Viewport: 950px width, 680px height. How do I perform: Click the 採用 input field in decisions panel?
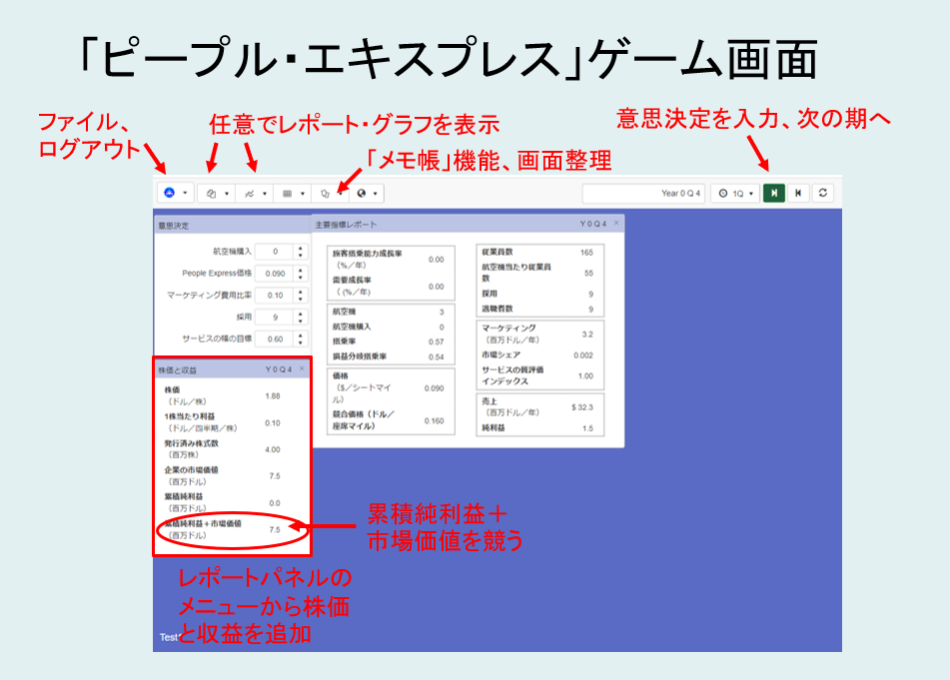tap(274, 317)
